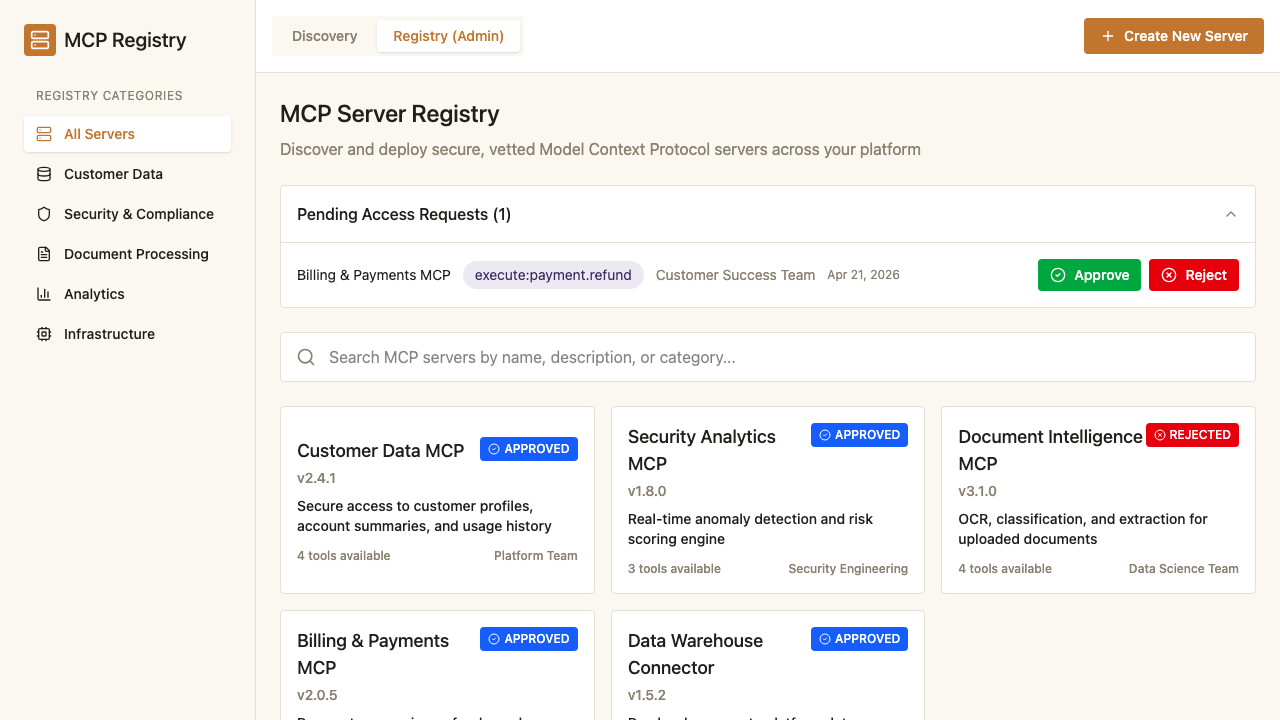Open Security & Compliance category
This screenshot has height=720, width=1280.
[127, 214]
